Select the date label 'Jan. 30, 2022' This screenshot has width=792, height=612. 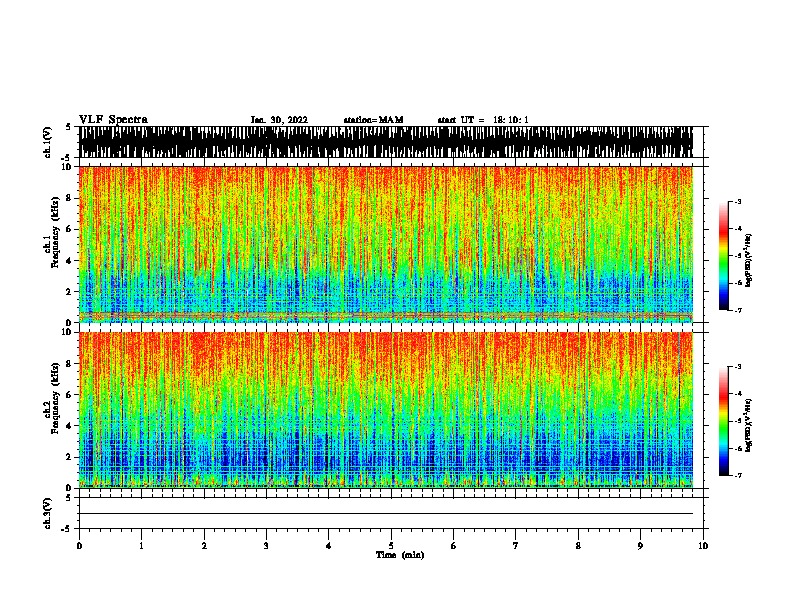[279, 120]
